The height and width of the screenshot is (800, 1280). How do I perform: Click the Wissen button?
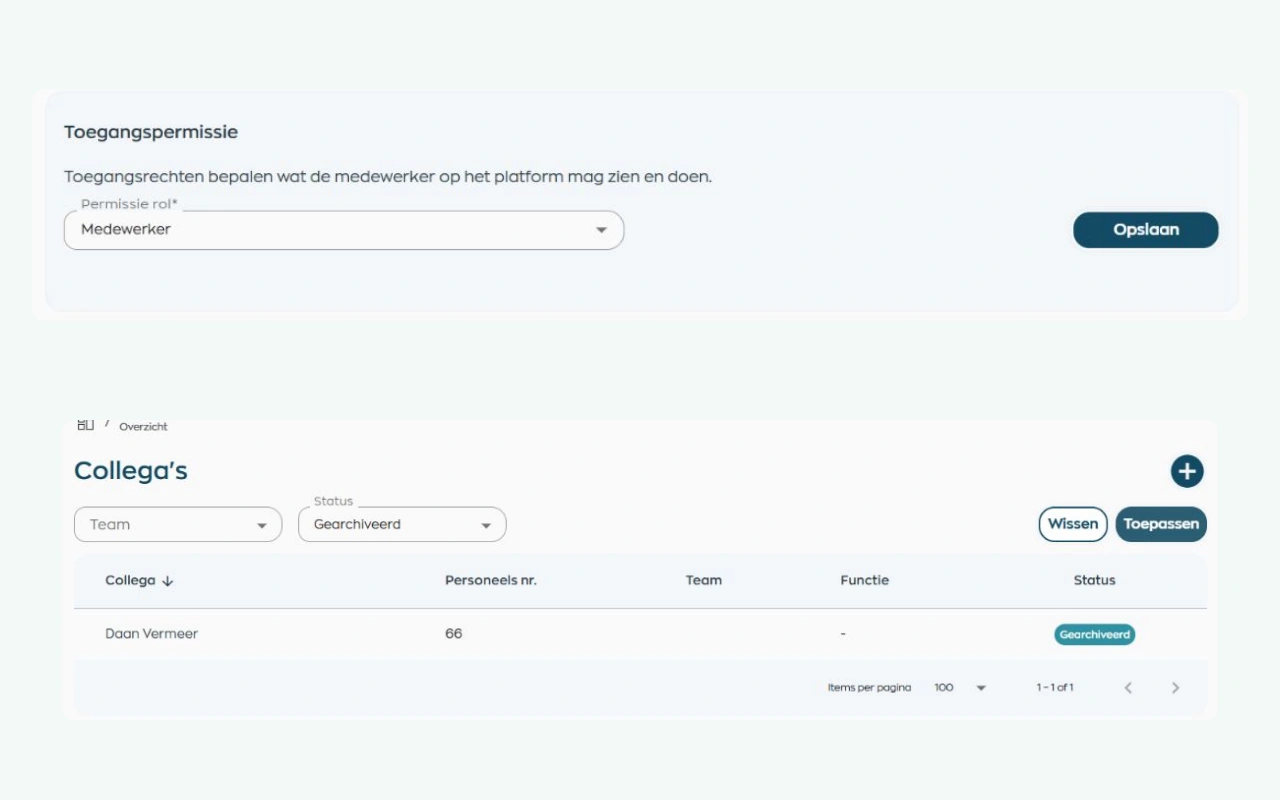1073,524
